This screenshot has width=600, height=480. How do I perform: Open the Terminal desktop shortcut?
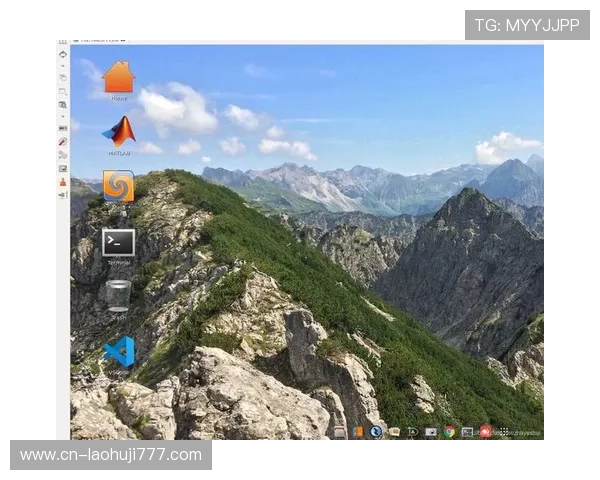point(118,242)
